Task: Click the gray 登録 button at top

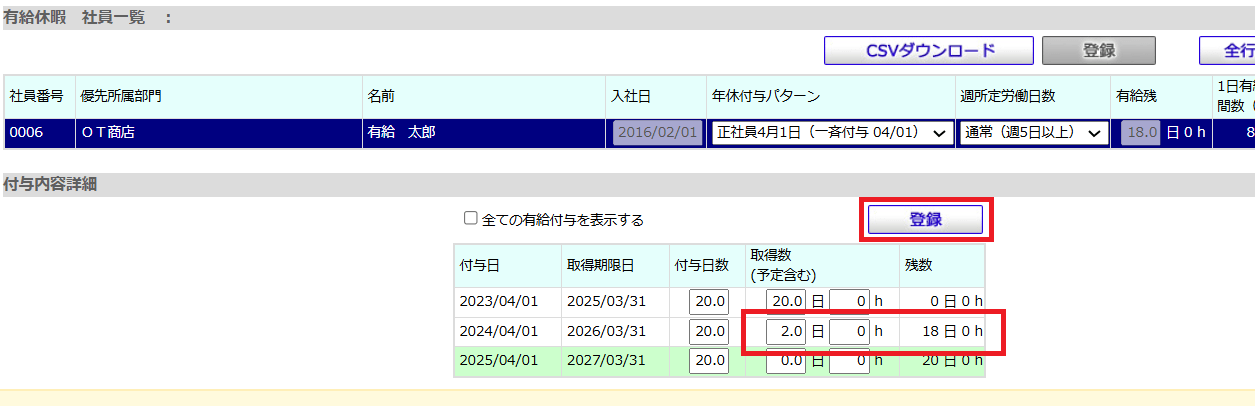Action: click(1099, 51)
